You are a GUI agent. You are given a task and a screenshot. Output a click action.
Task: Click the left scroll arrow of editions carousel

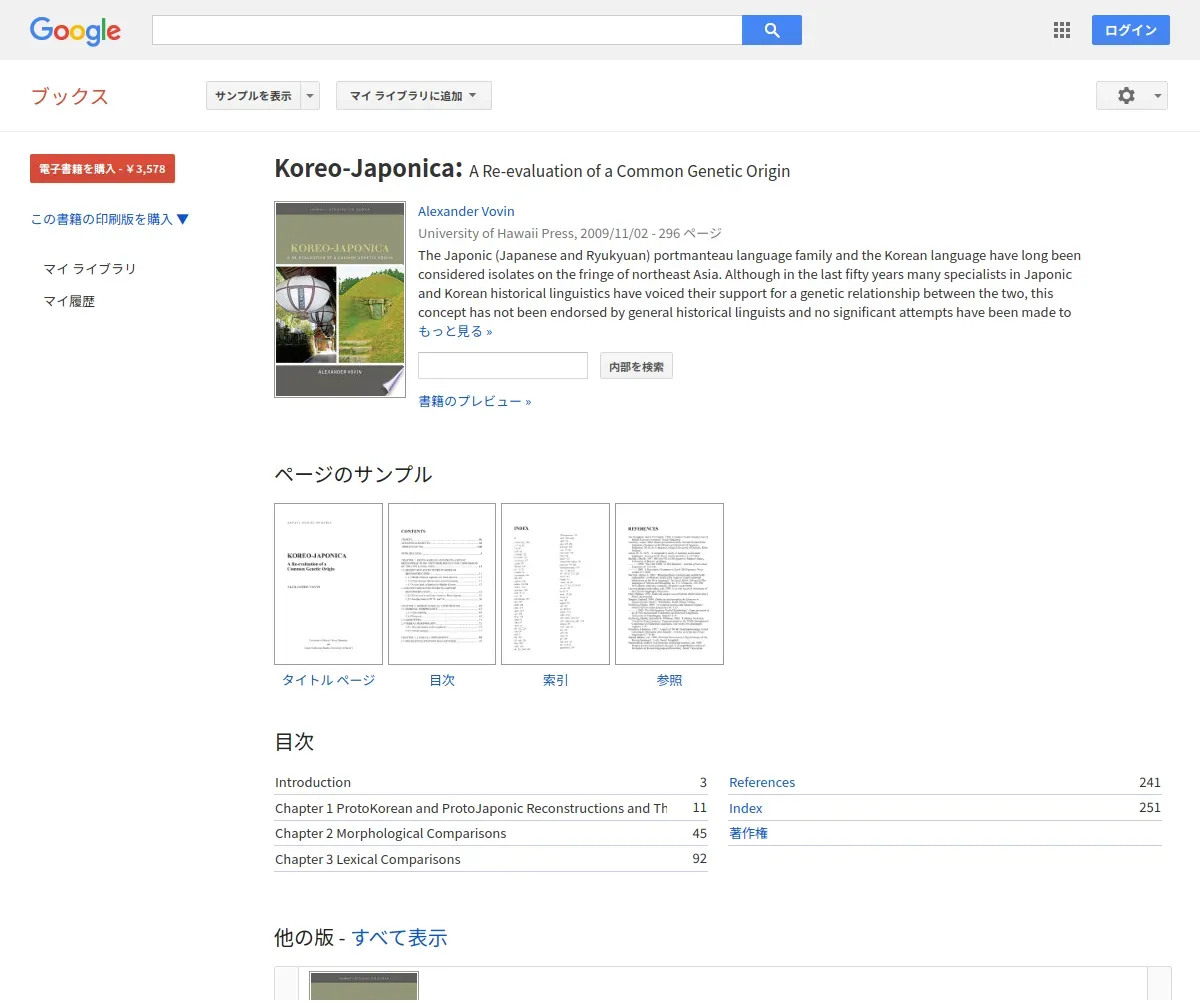pyautogui.click(x=286, y=985)
